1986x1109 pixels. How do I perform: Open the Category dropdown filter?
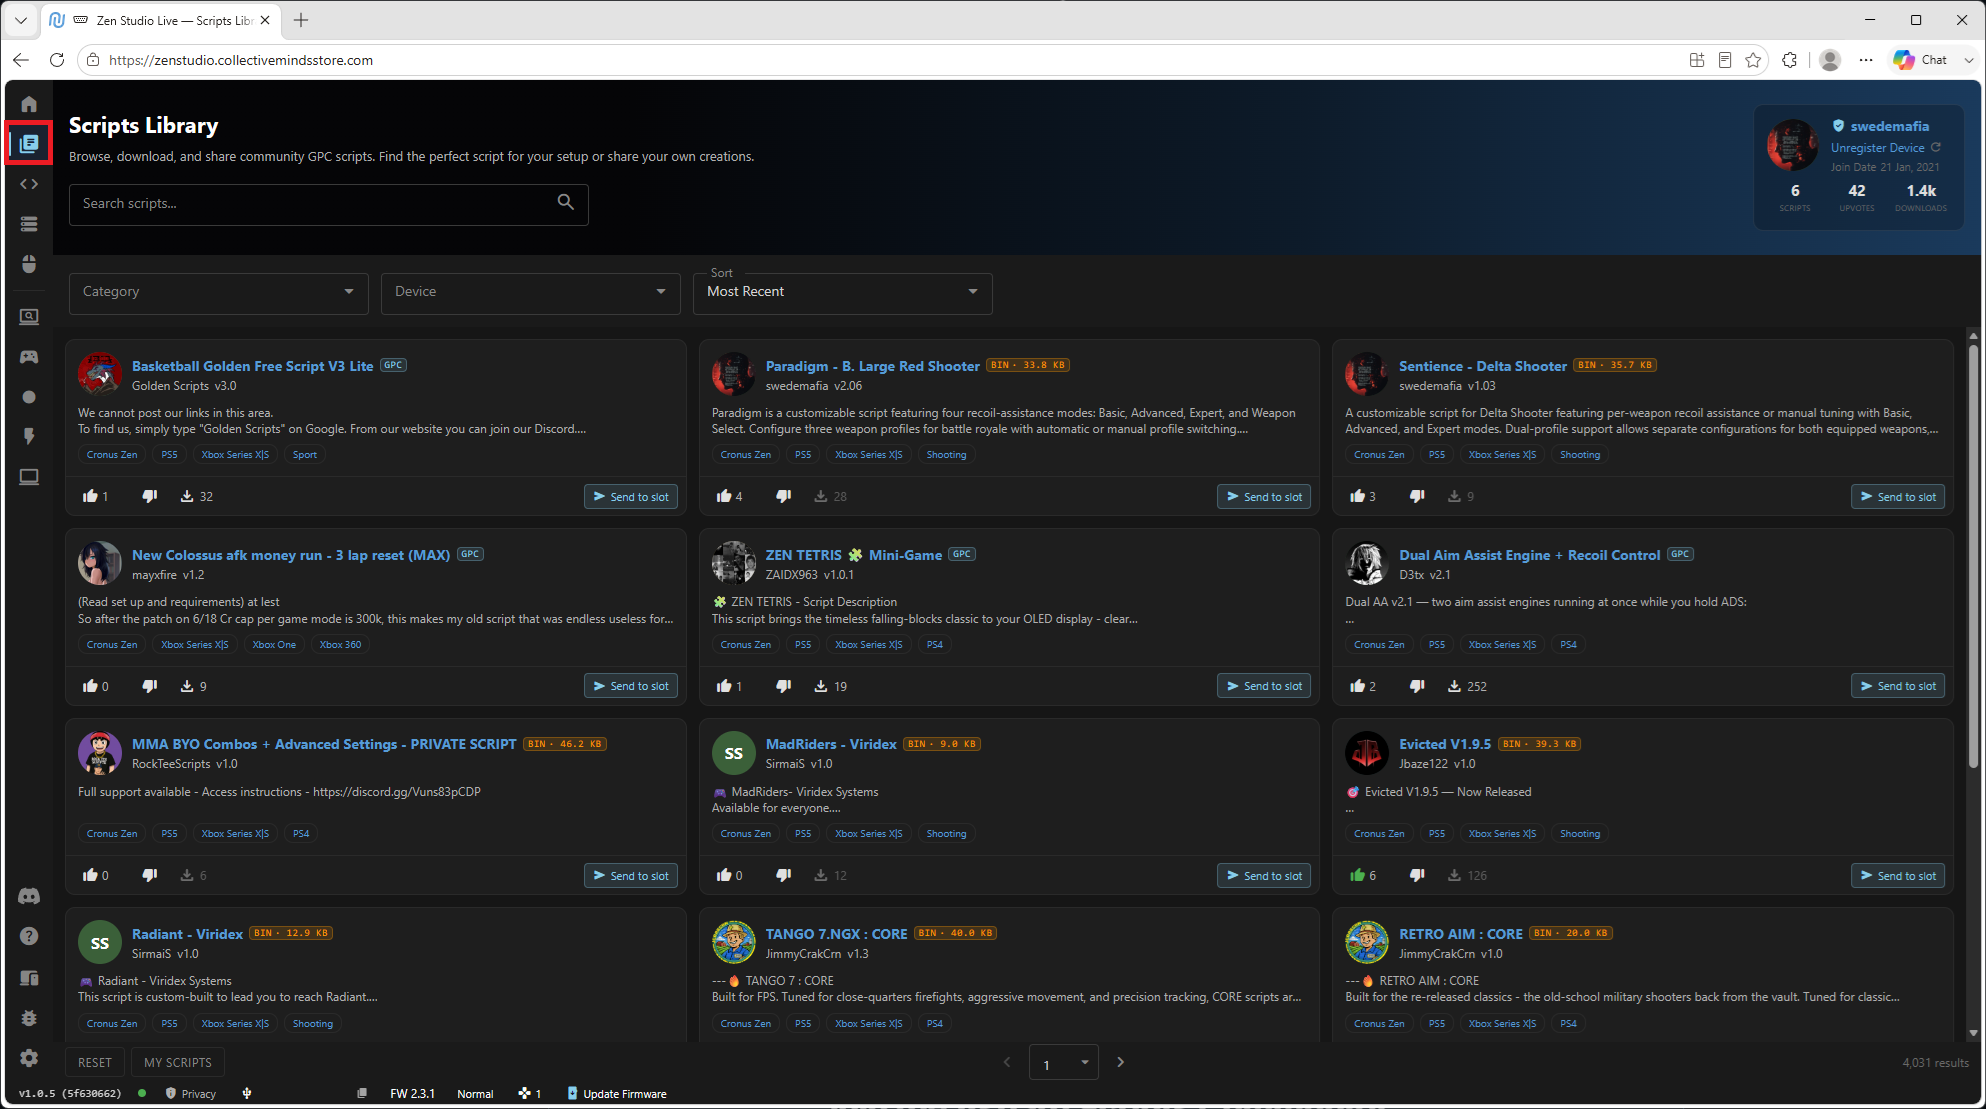point(218,292)
